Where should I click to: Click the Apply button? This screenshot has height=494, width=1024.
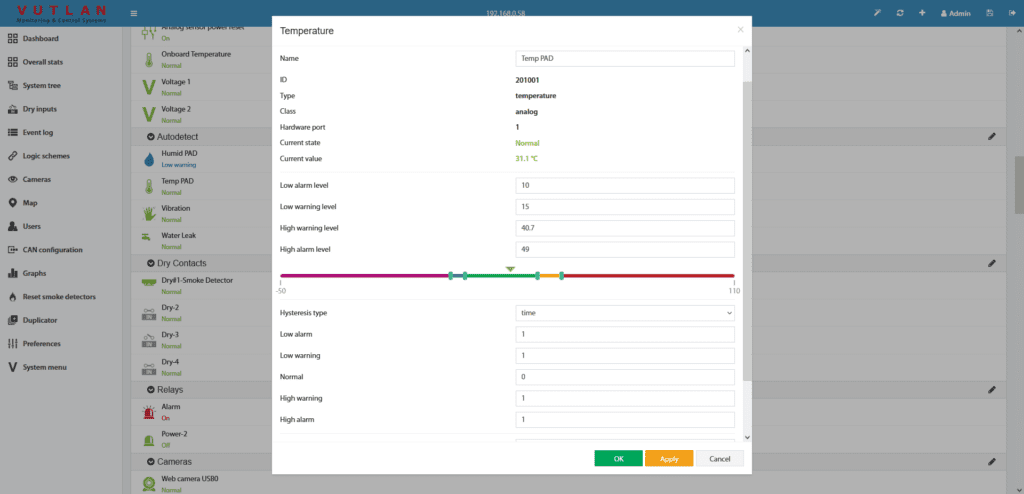tap(669, 458)
